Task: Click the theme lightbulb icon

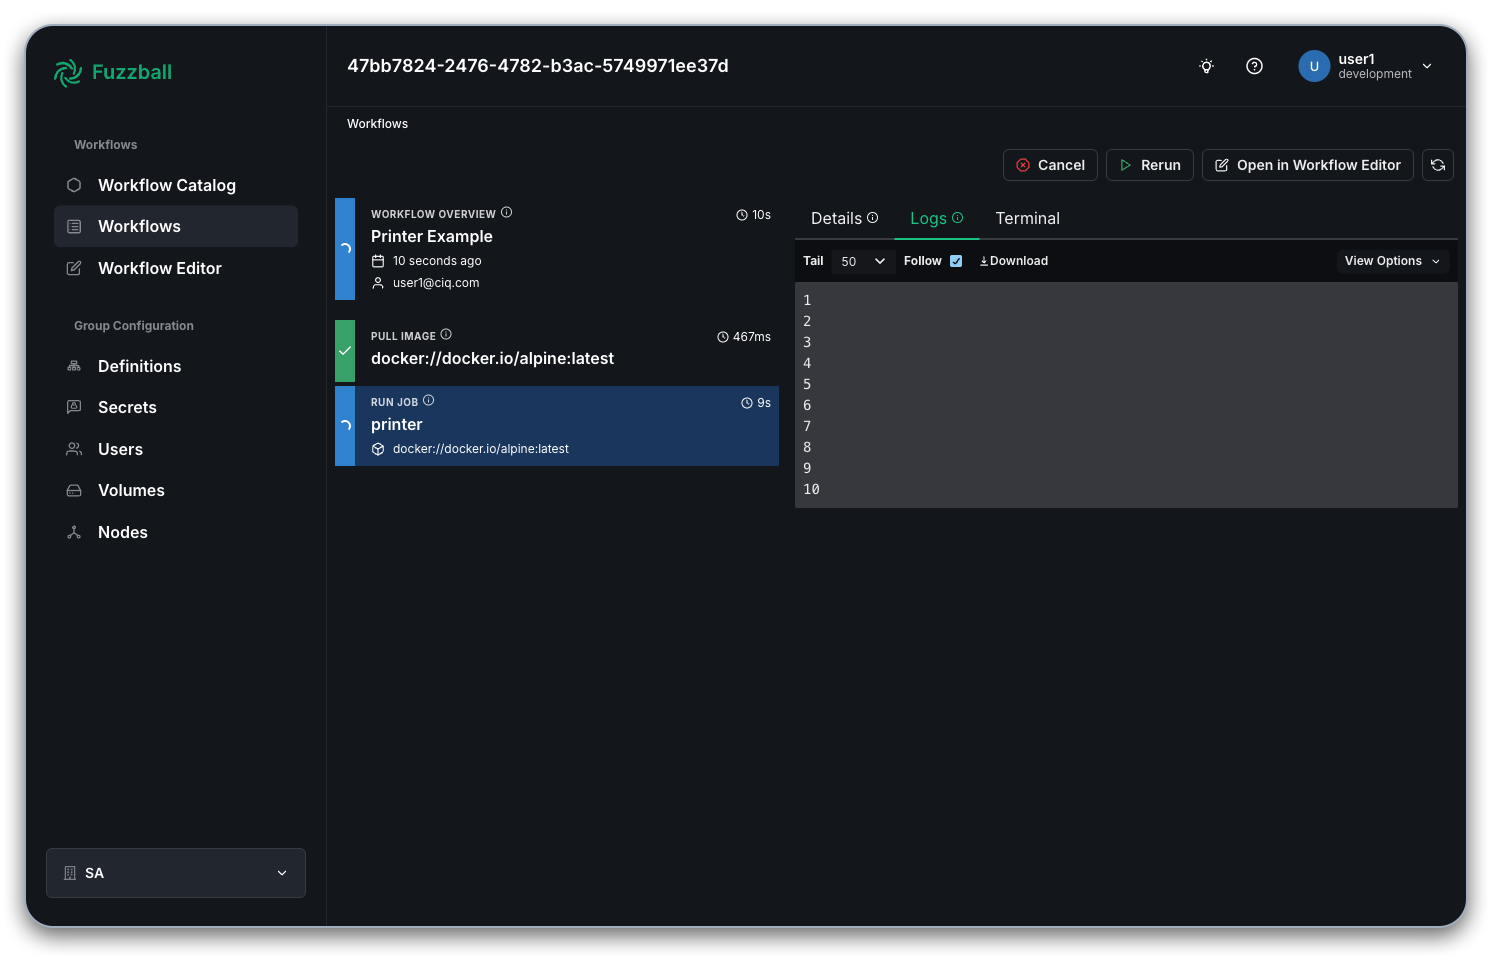Action: (1206, 66)
